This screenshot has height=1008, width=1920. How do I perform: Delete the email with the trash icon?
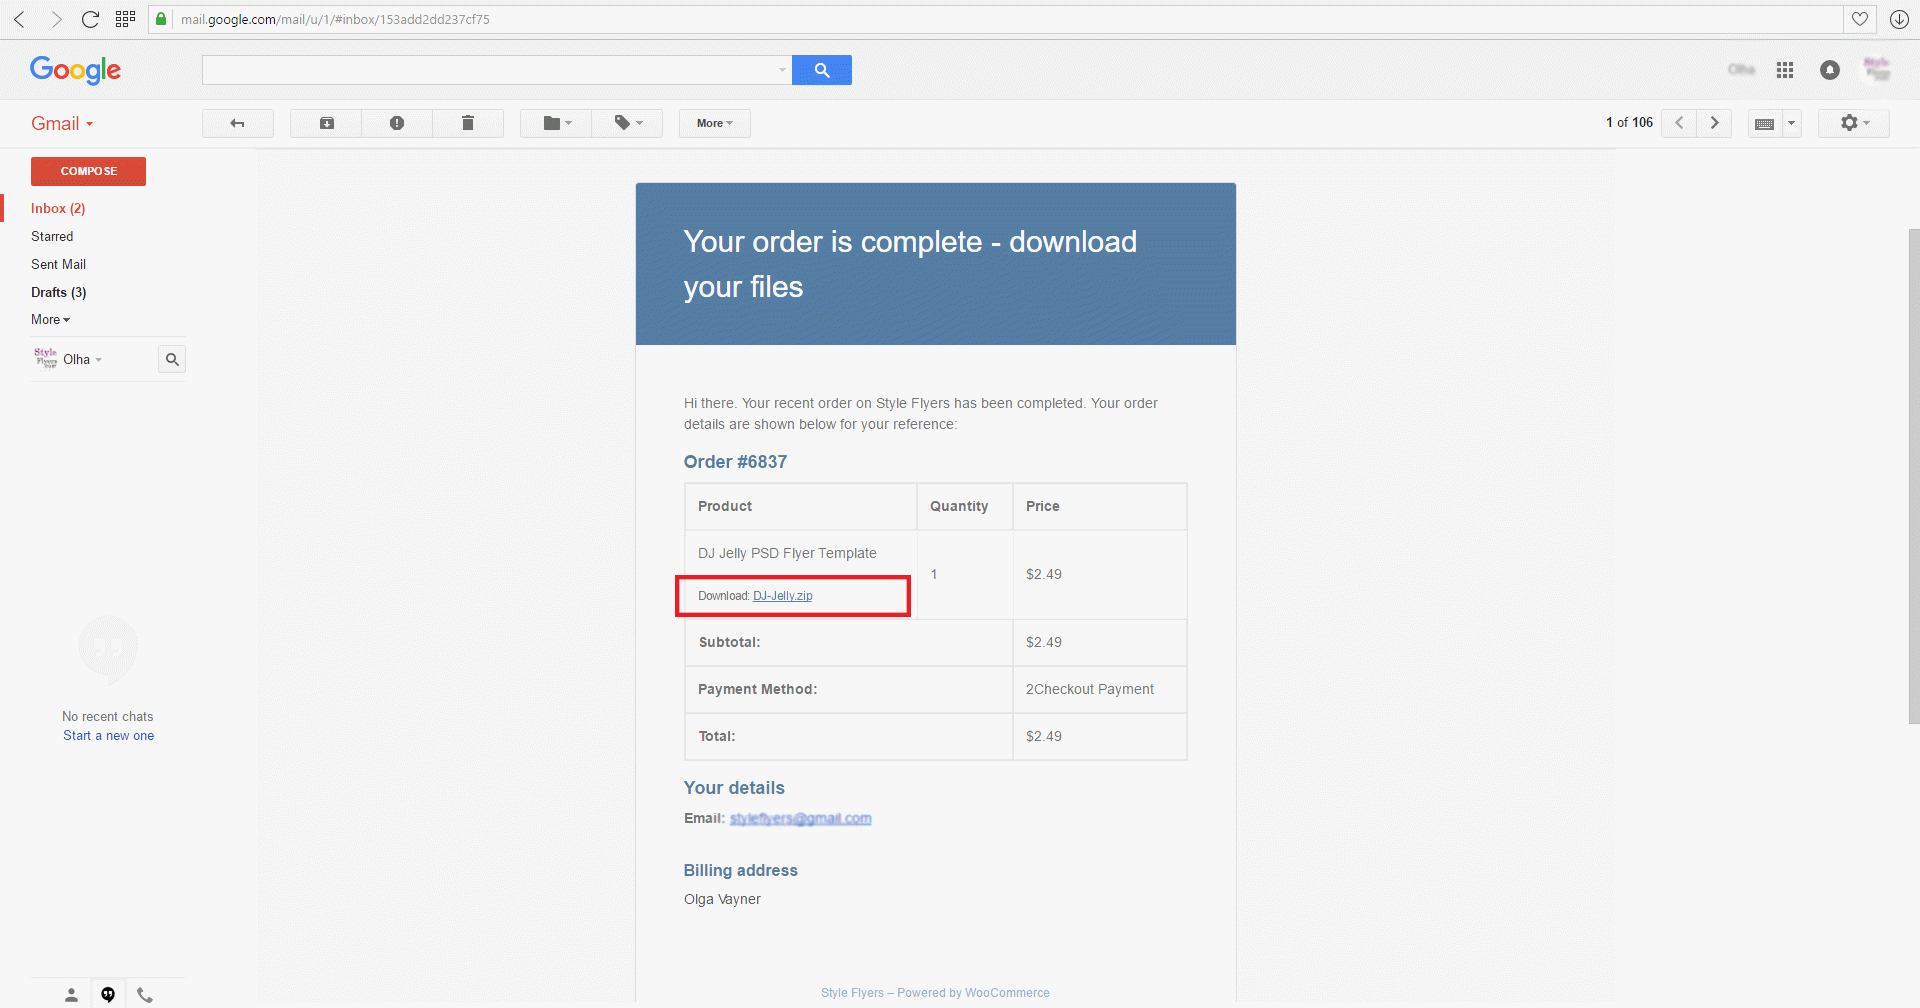coord(467,123)
